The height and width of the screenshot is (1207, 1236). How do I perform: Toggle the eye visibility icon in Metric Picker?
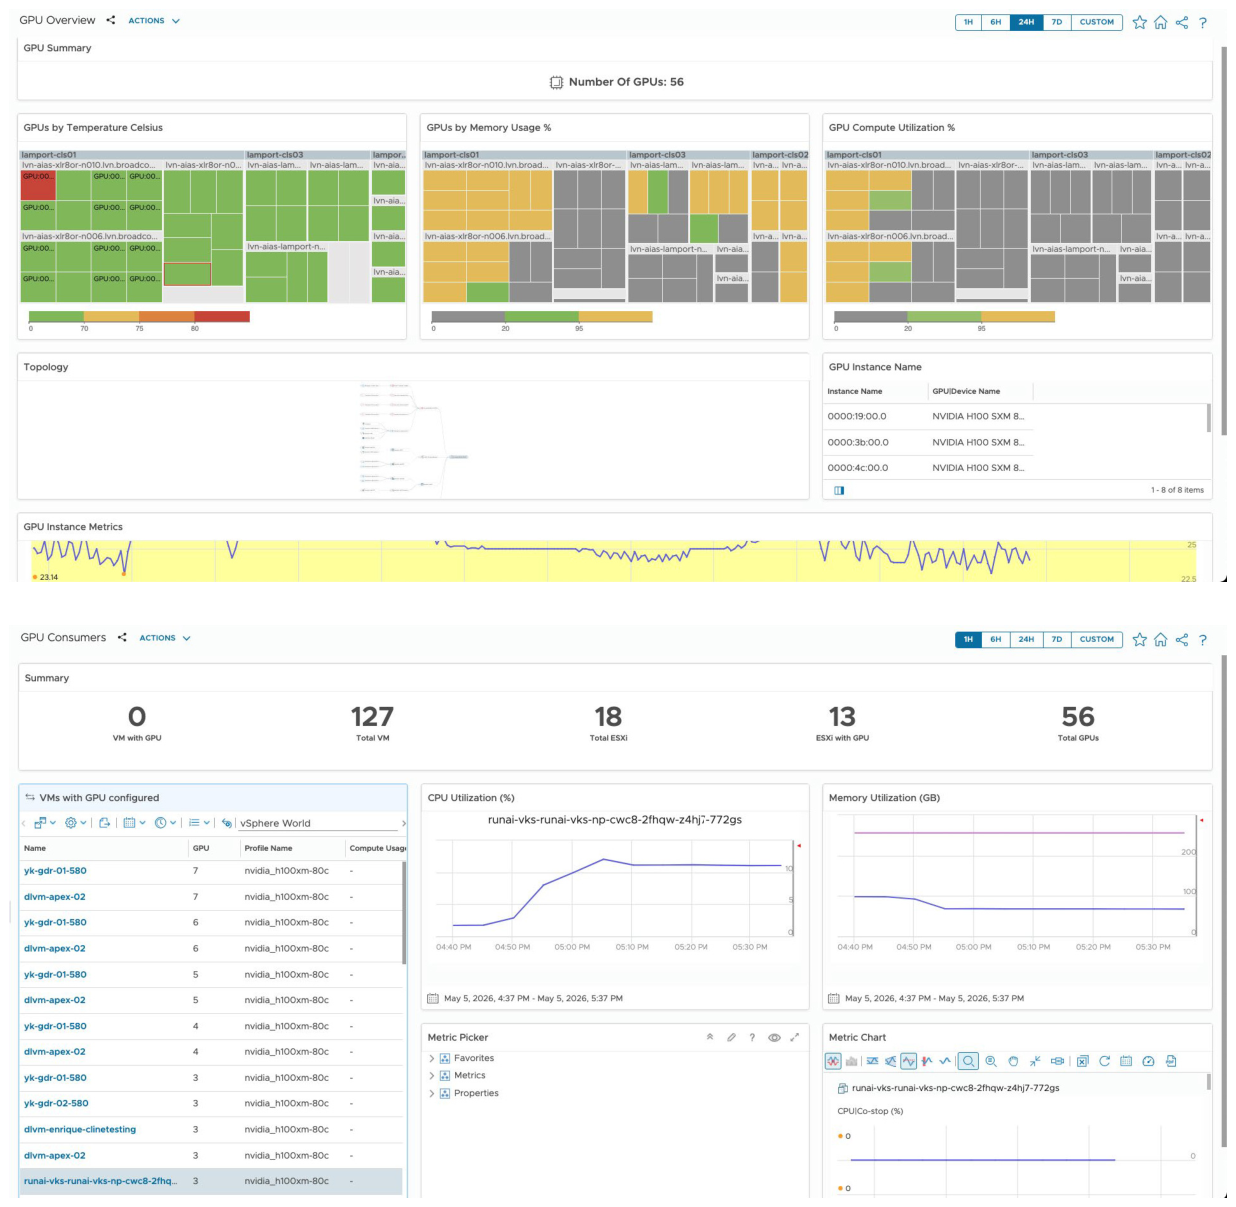coord(774,1038)
